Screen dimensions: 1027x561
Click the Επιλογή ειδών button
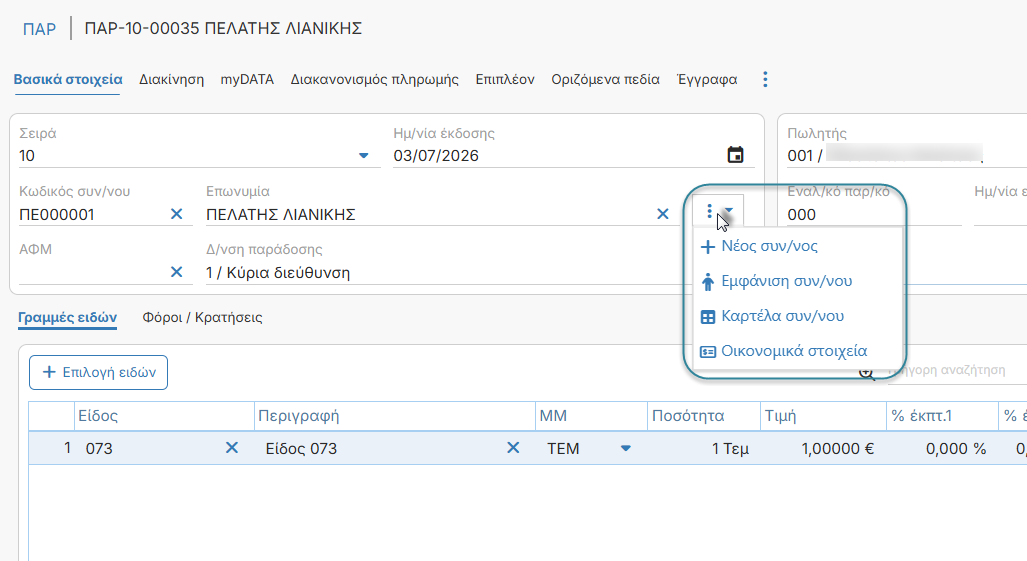tap(98, 372)
